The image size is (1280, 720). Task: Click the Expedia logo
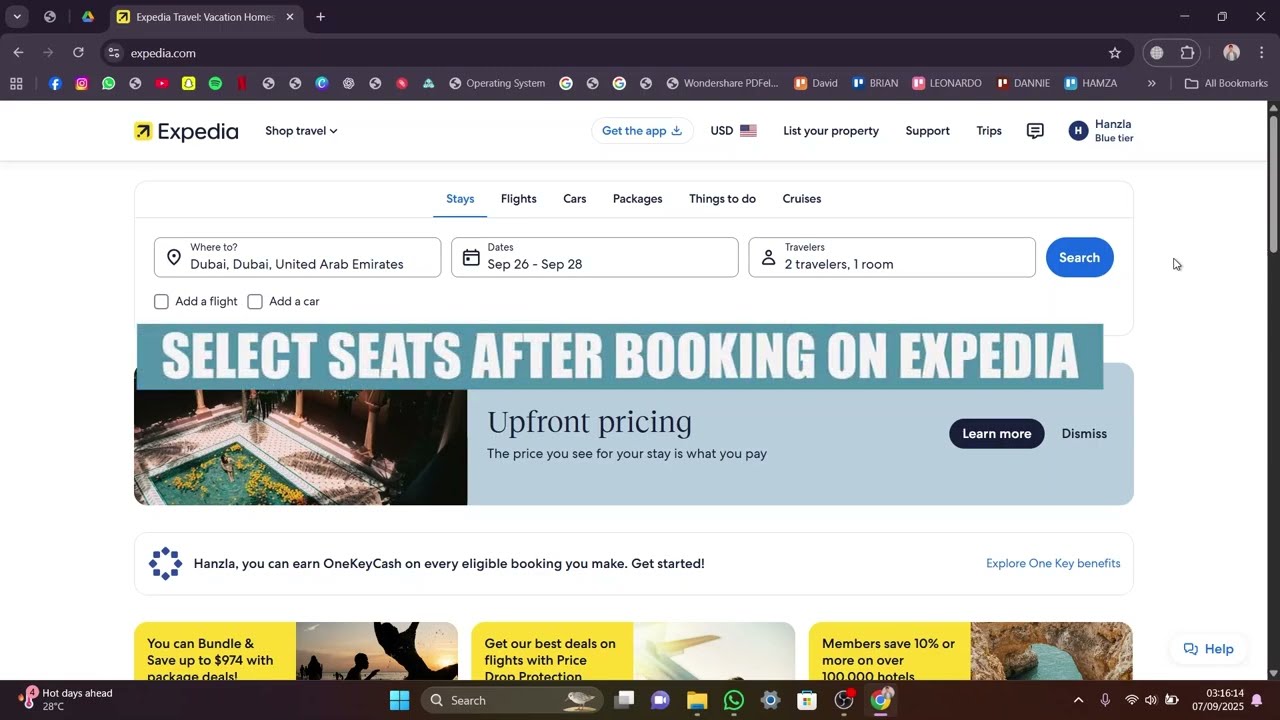point(187,131)
